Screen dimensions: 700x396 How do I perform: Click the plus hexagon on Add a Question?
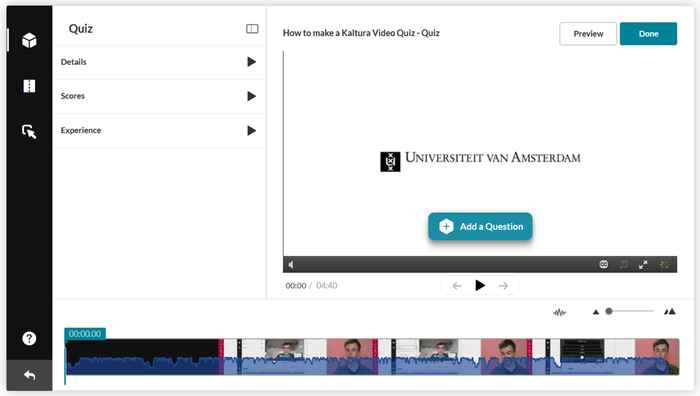tap(446, 226)
